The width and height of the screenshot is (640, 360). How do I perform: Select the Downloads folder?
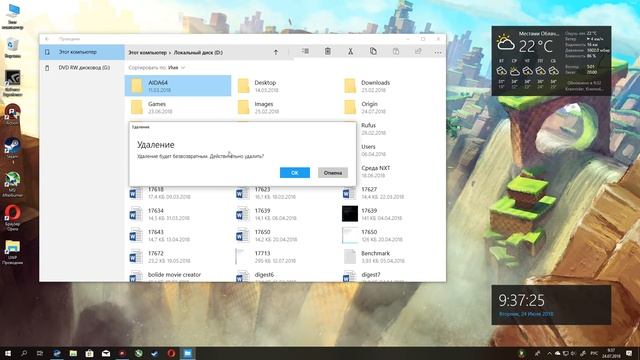391,86
